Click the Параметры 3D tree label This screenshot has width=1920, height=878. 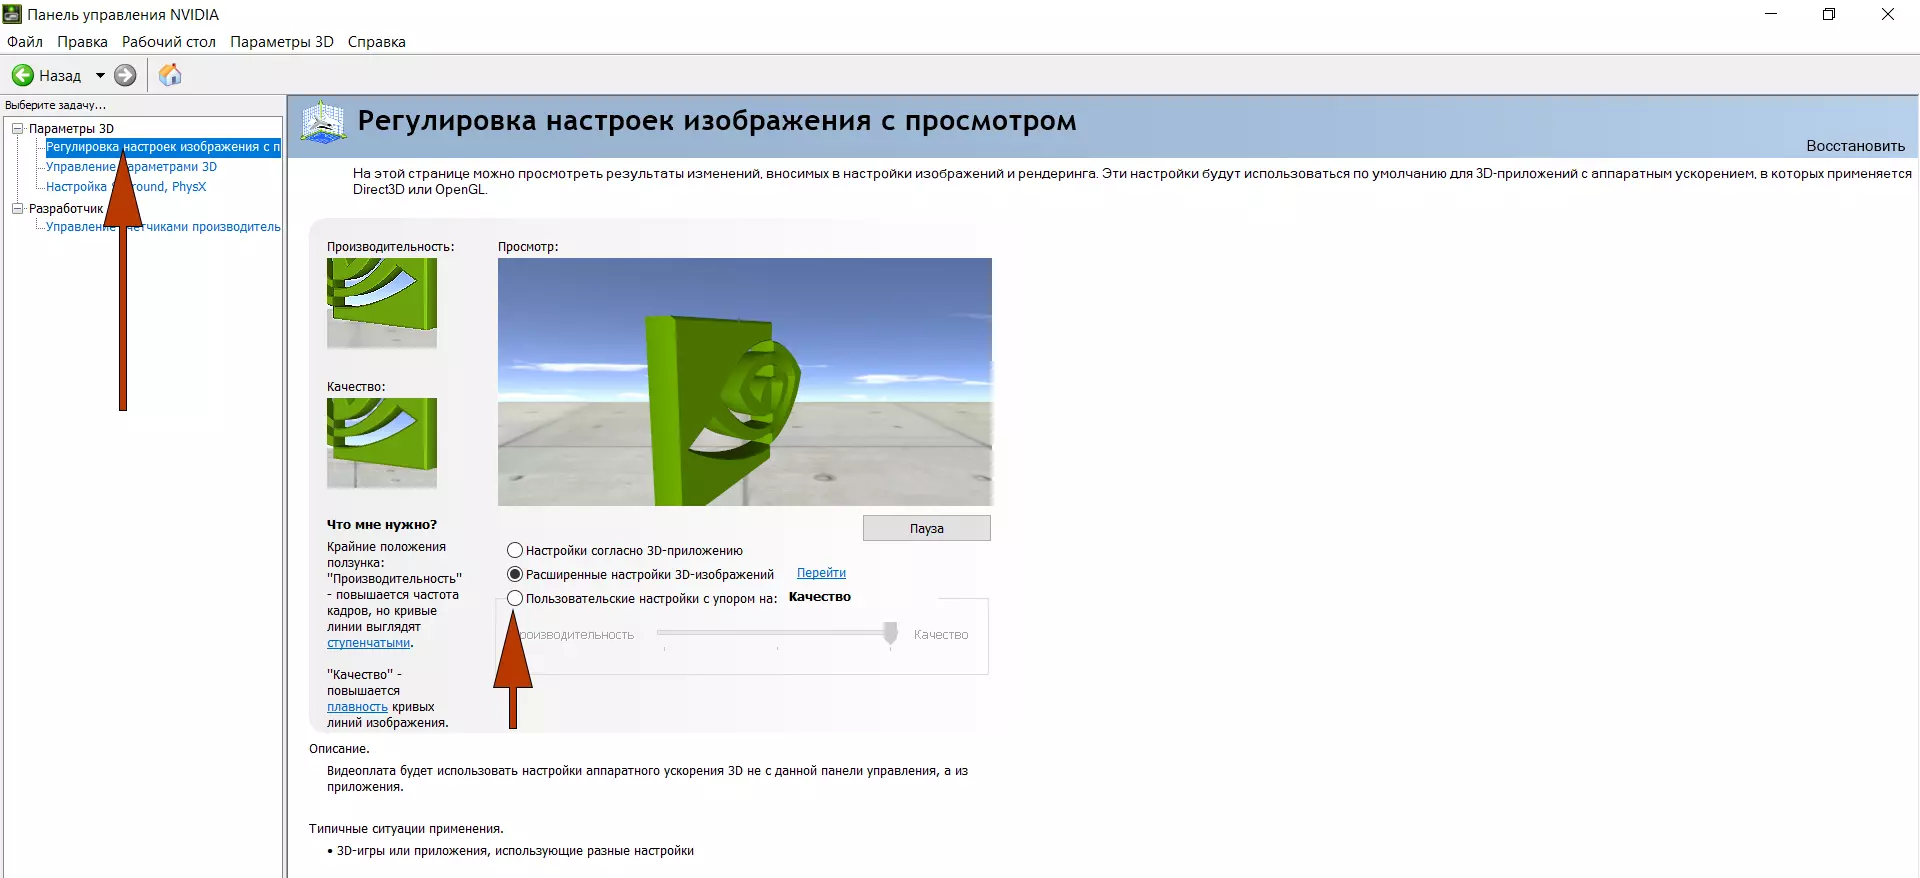71,128
